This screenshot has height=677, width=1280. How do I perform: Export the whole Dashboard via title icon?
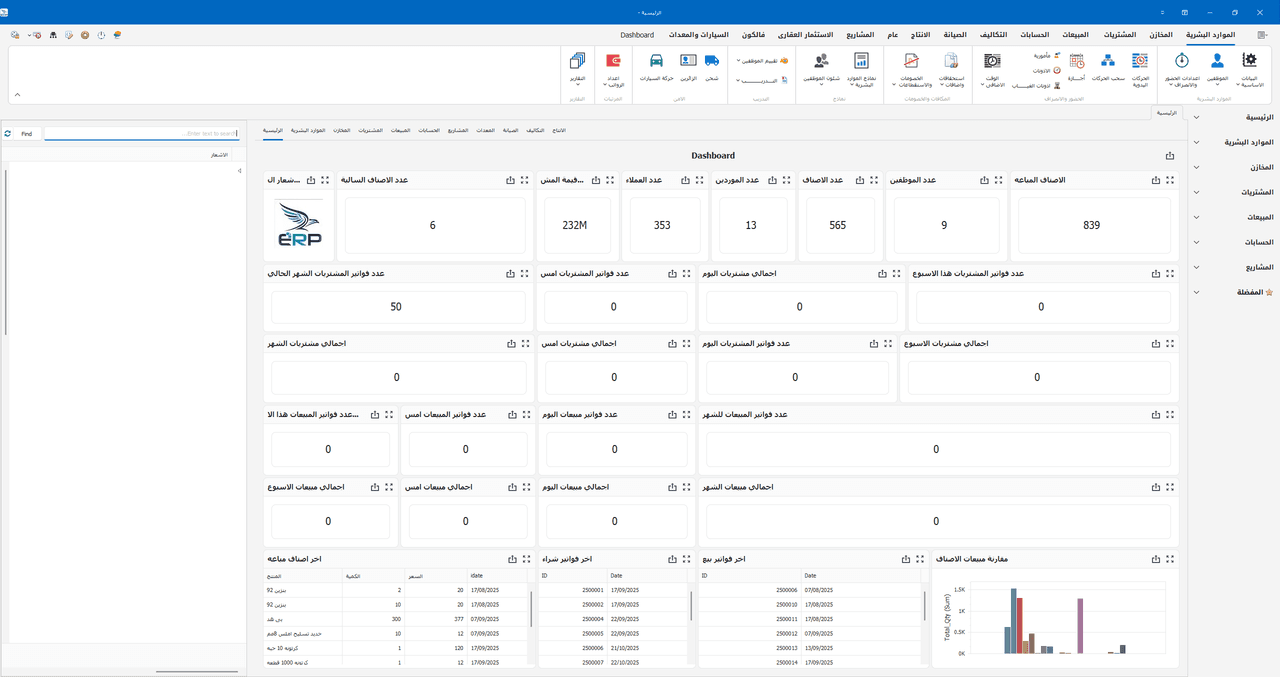(1170, 156)
